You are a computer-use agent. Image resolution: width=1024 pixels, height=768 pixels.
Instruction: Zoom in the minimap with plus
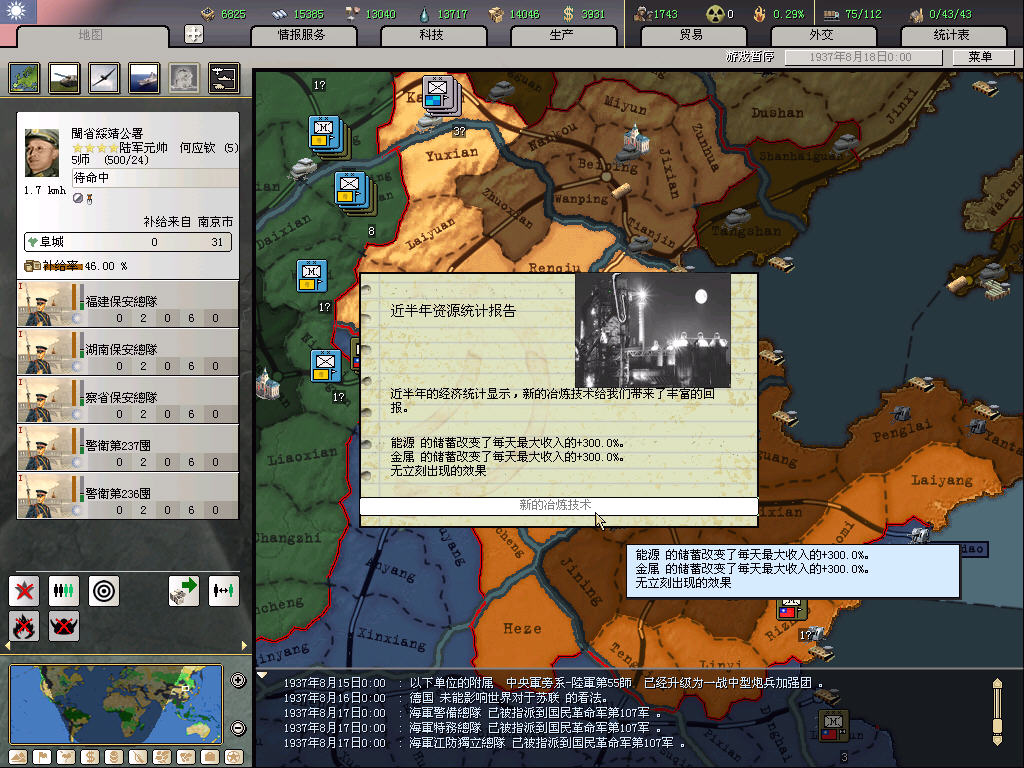(x=238, y=681)
